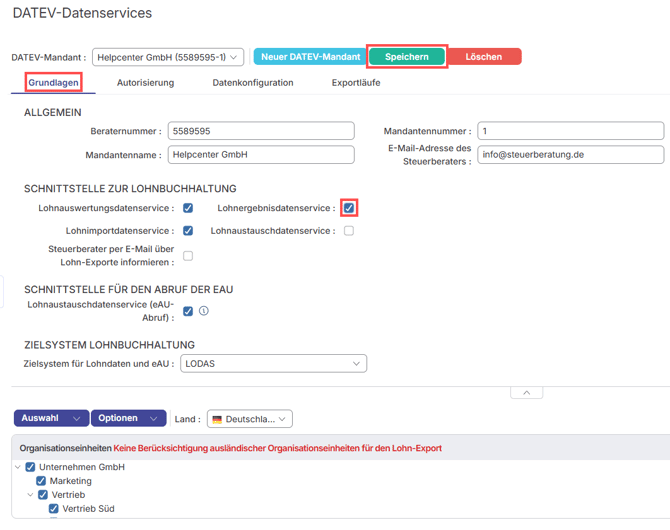This screenshot has height=530, width=670.
Task: Open the Zielsystem LODAS dropdown
Action: pos(273,364)
